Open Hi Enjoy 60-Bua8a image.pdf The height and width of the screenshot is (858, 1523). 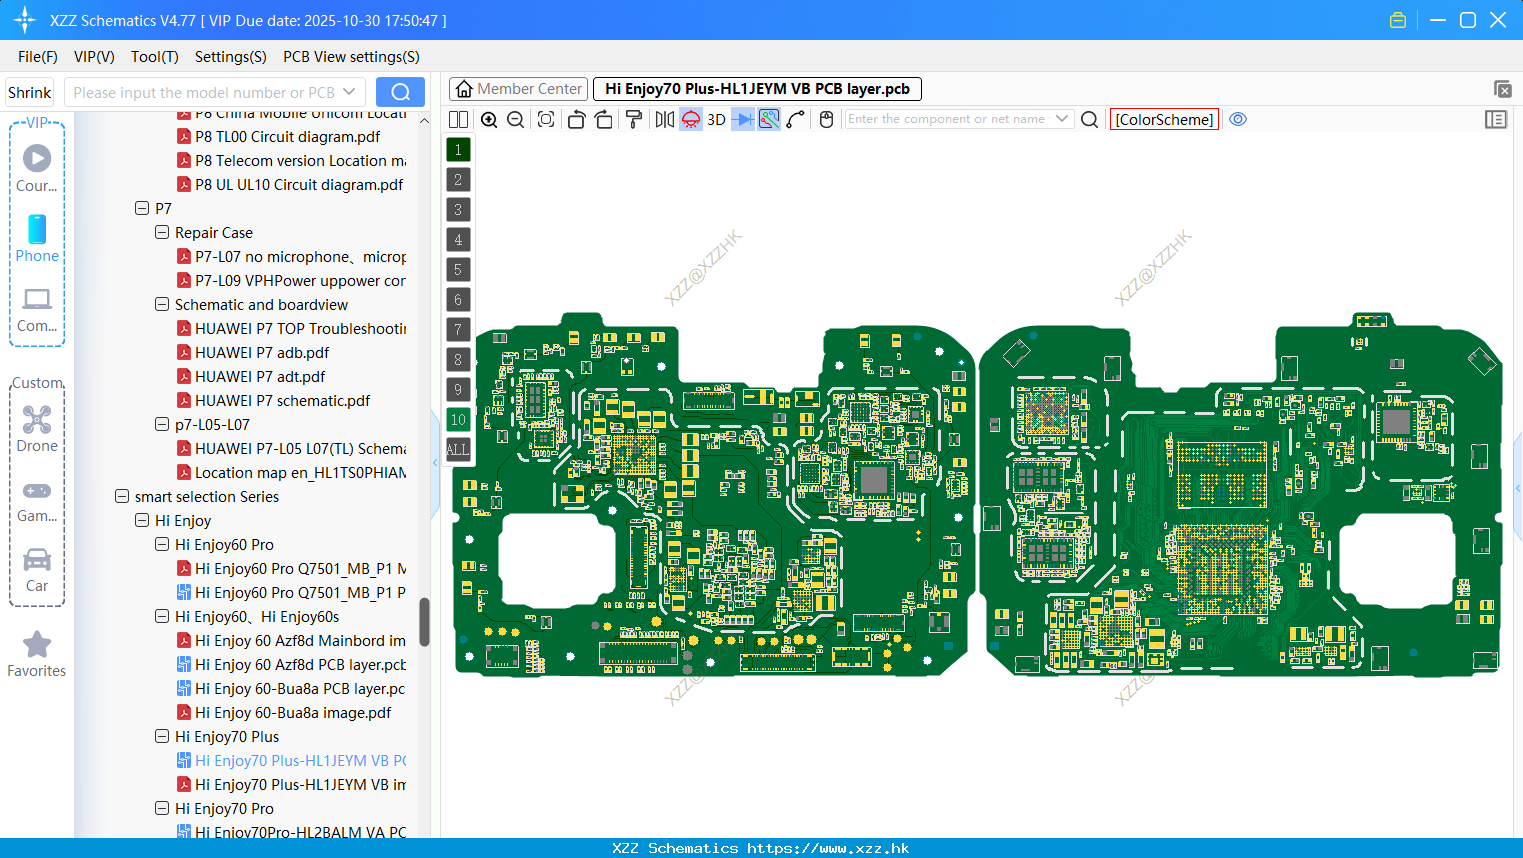(x=293, y=712)
